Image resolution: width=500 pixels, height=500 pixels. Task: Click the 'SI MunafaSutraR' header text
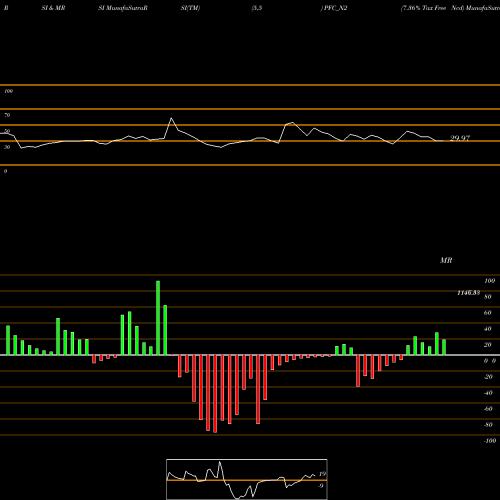coord(123,8)
